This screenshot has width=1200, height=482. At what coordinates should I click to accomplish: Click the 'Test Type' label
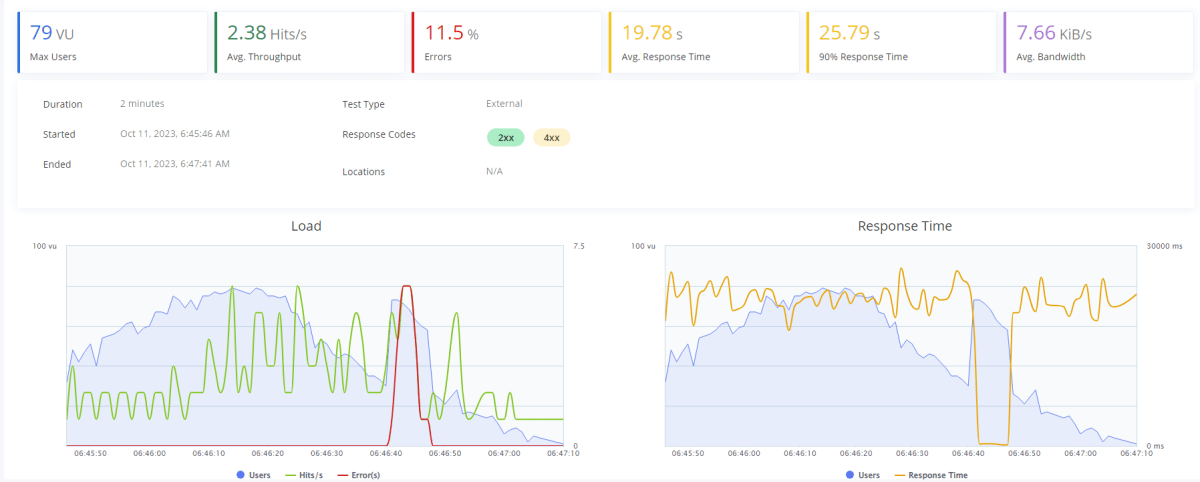point(363,104)
